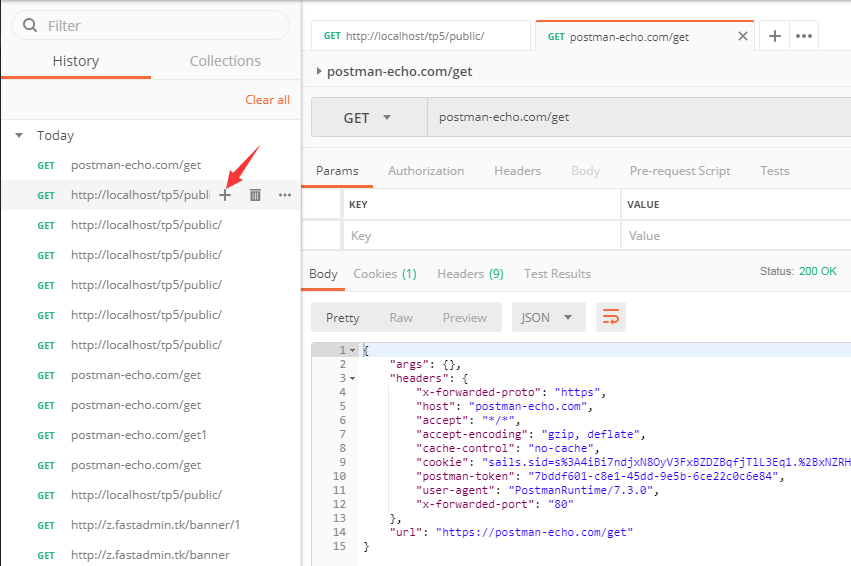
Task: Collapse JSON line 1 fold arrow
Action: tap(352, 351)
